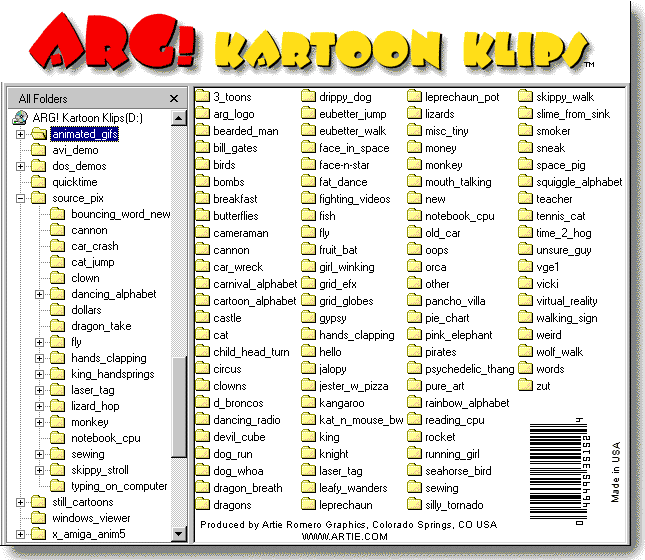Click the bombs folder icon
The height and width of the screenshot is (560, 645).
tap(202, 181)
